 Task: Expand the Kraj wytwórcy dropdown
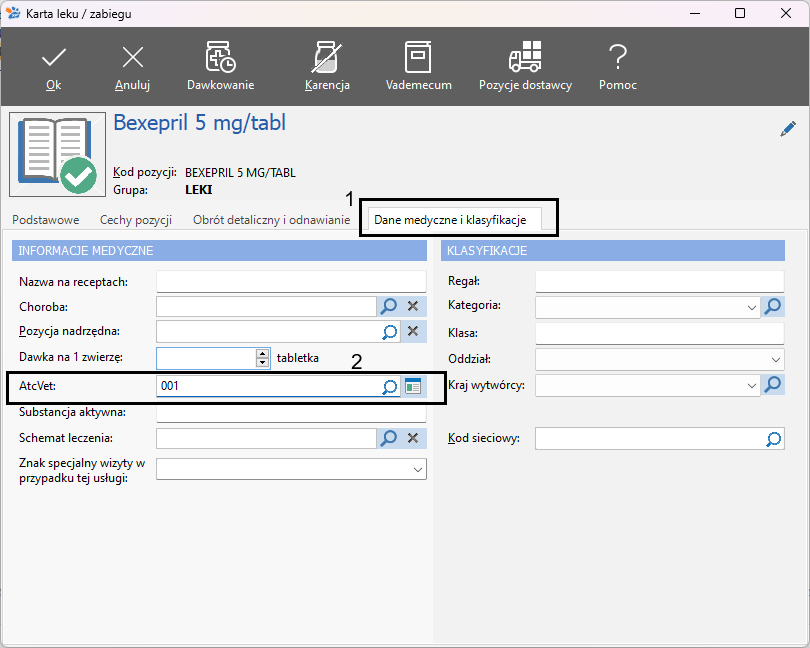click(752, 386)
